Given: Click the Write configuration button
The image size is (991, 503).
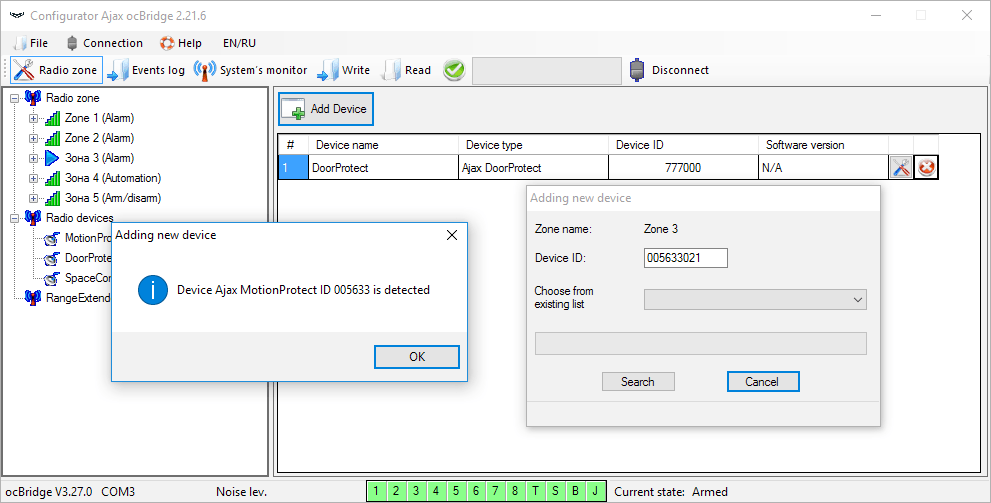Looking at the screenshot, I should click(343, 70).
